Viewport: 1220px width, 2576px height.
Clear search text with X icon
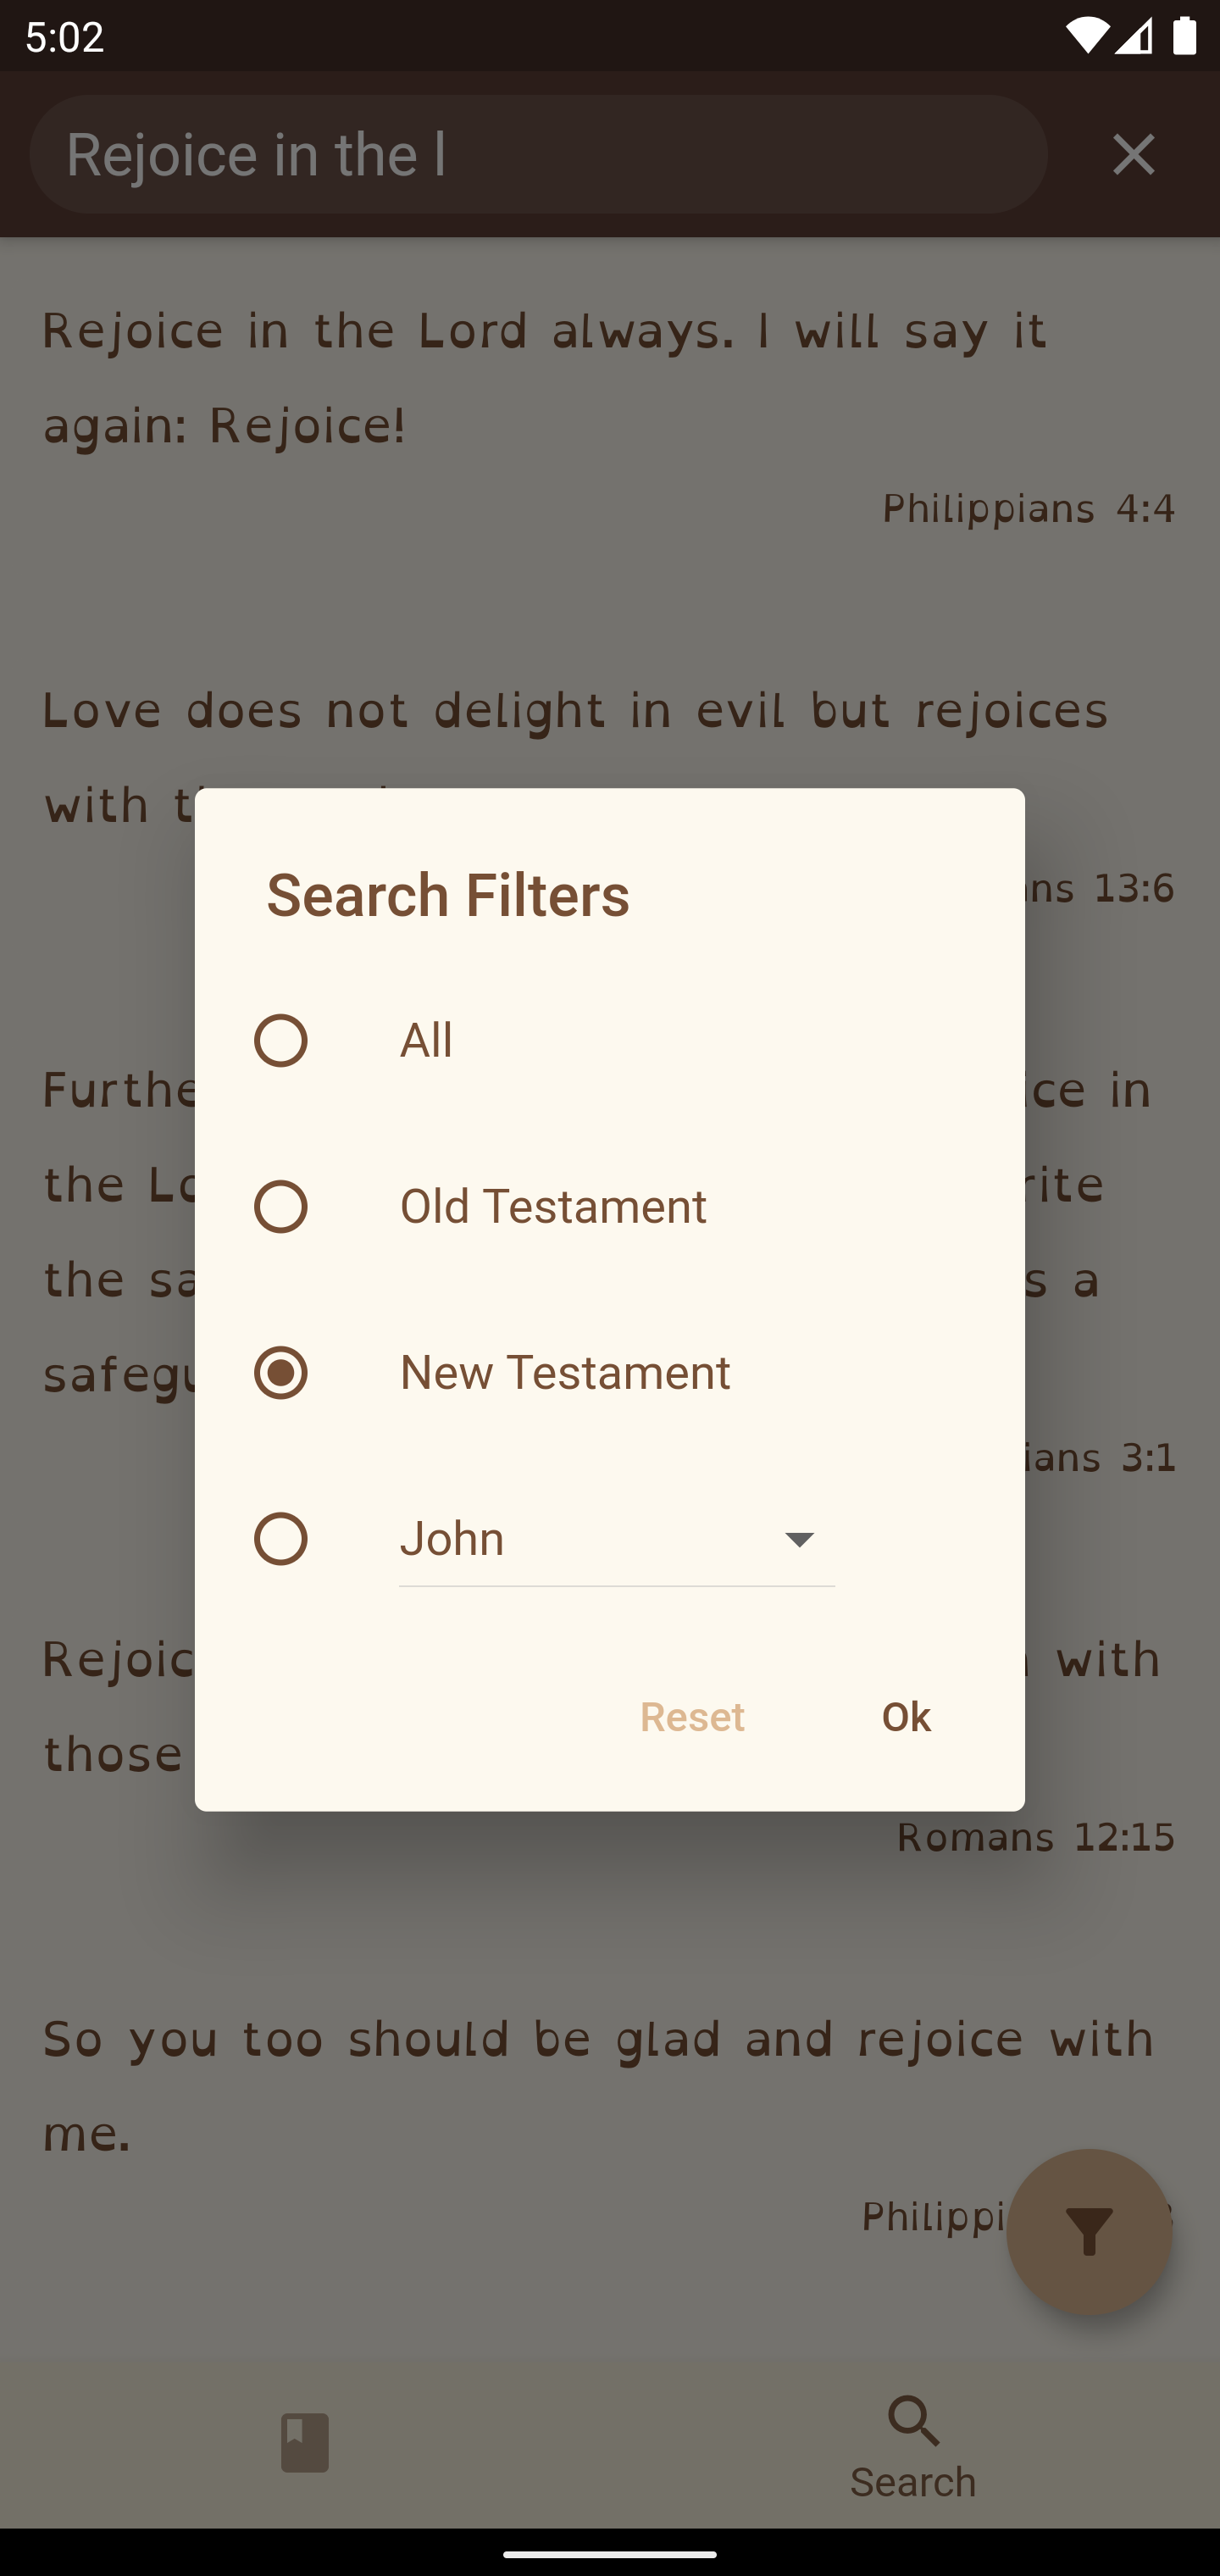click(1133, 154)
